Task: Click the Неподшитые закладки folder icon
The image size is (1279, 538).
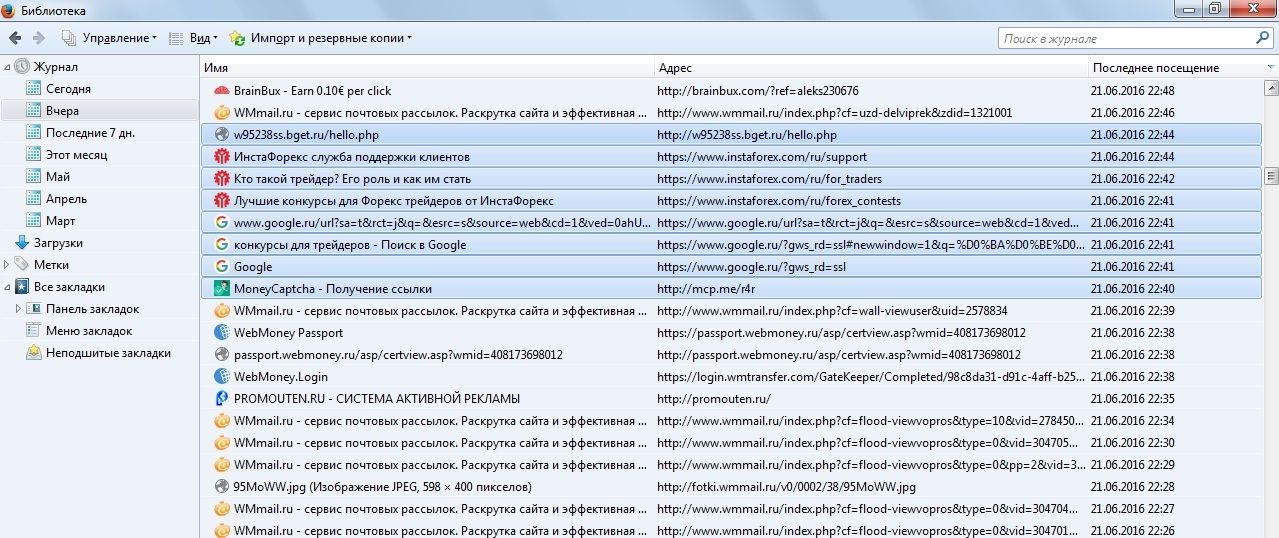Action: (x=34, y=353)
